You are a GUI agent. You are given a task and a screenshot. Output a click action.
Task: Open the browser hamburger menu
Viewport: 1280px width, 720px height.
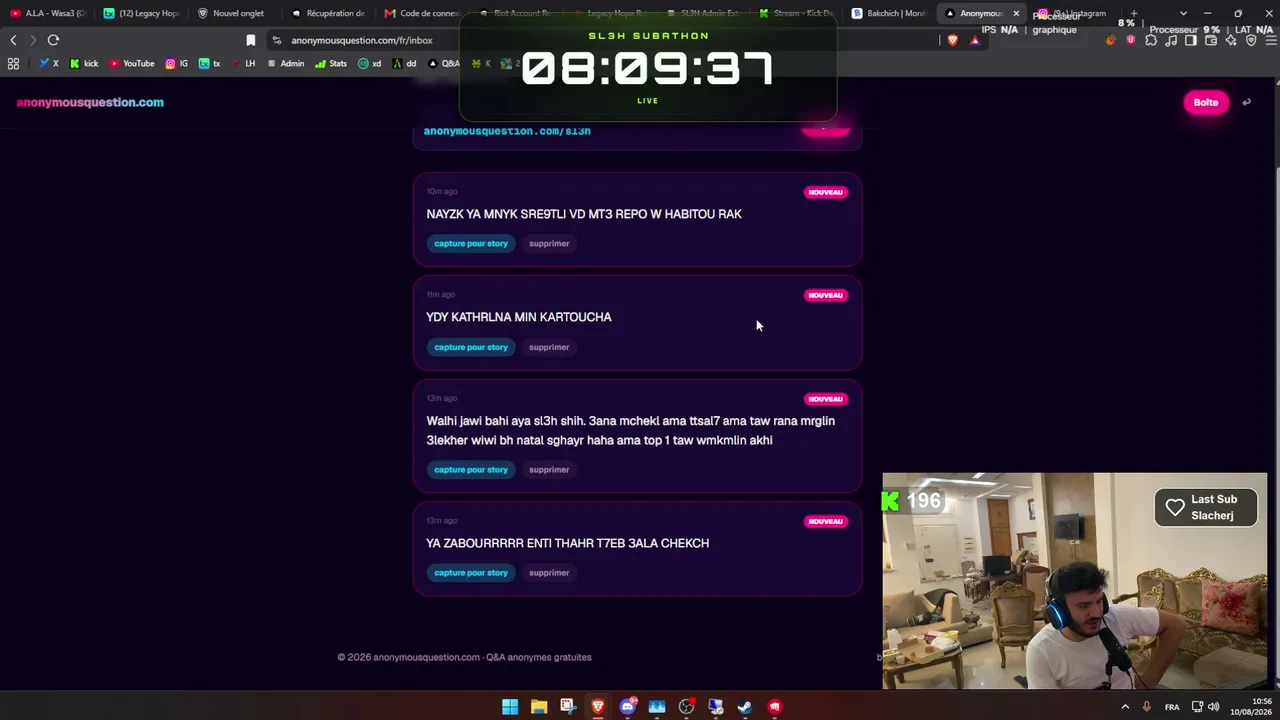[x=1269, y=40]
